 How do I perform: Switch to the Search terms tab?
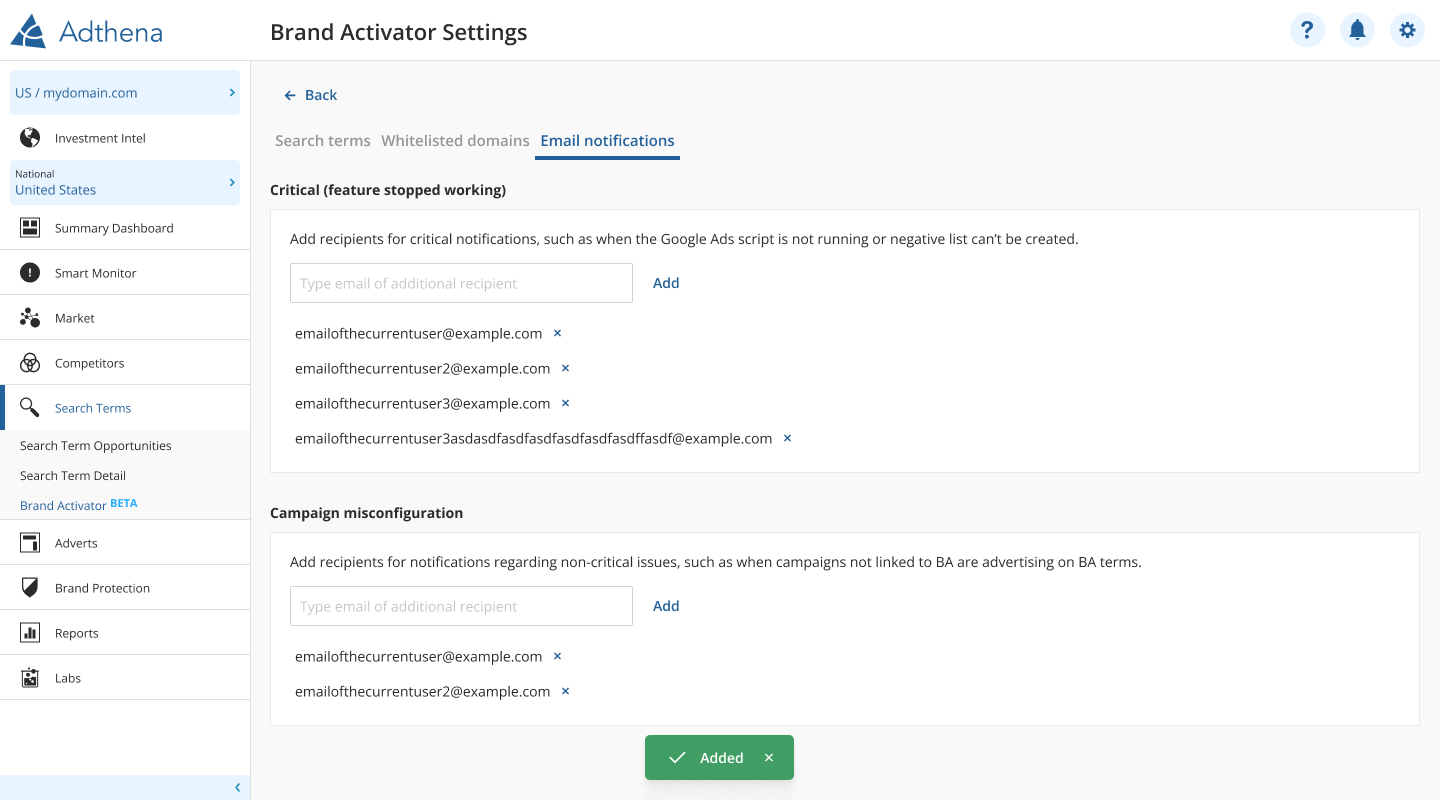pos(322,141)
